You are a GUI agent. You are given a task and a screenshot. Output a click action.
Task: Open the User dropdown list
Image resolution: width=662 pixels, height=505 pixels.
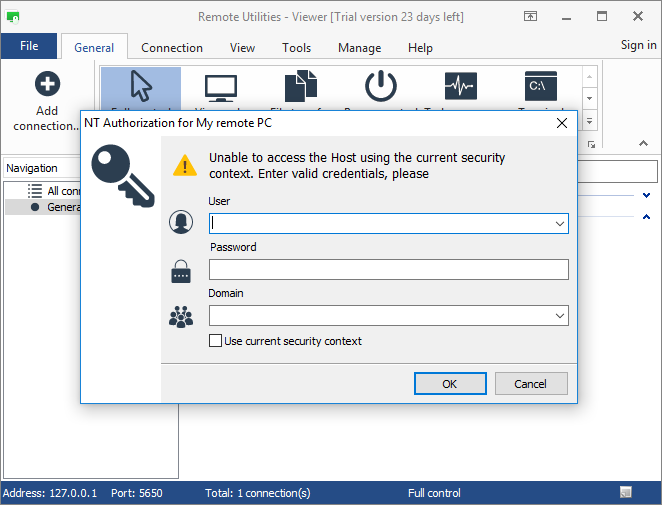tap(560, 224)
